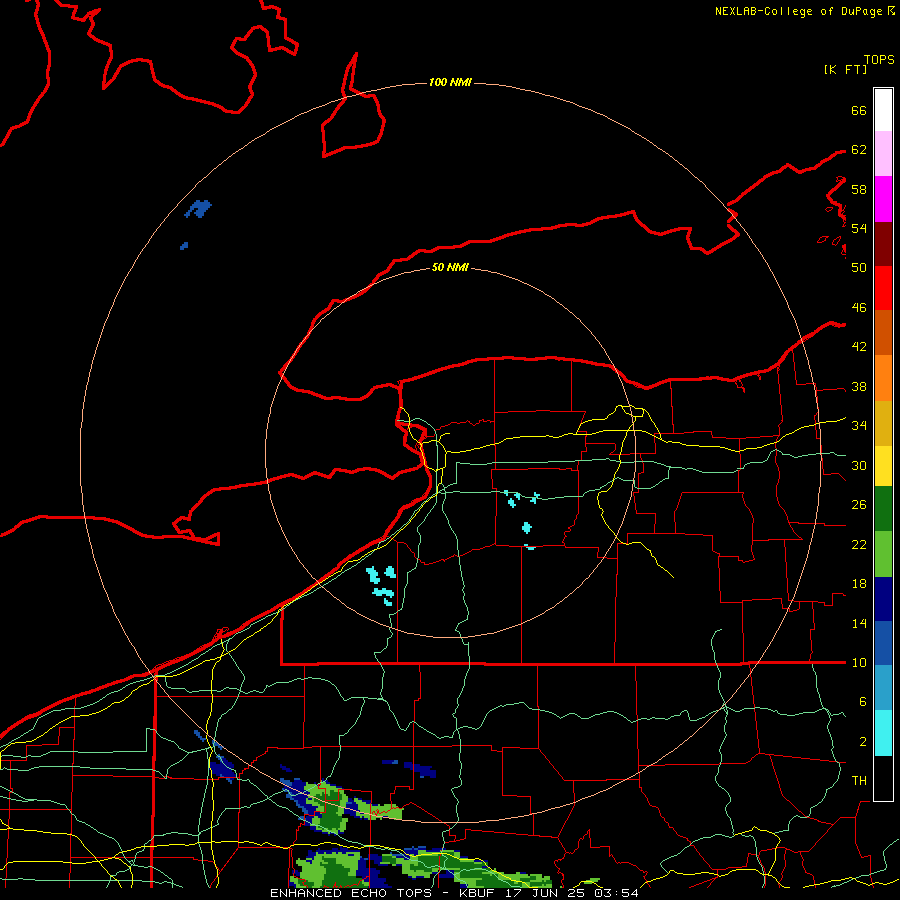The width and height of the screenshot is (900, 900).
Task: Pick the white swatch in the legend
Action: click(883, 110)
